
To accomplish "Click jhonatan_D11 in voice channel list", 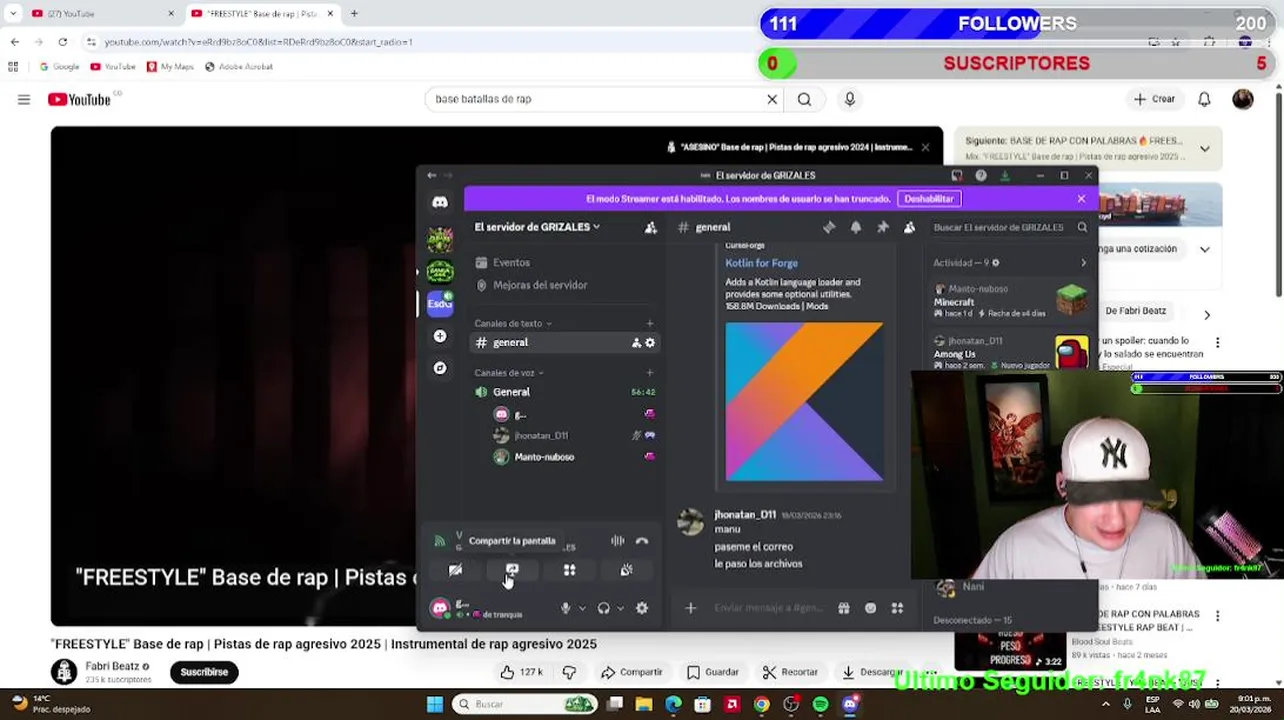I will coord(541,436).
